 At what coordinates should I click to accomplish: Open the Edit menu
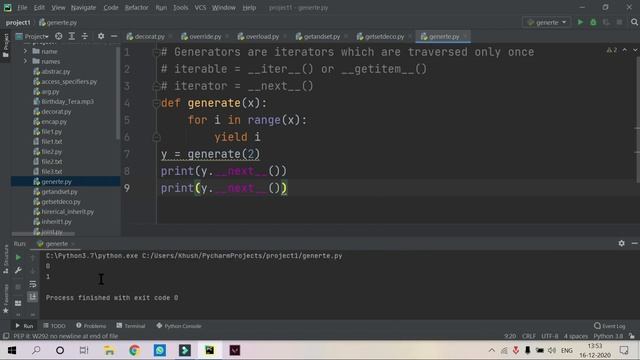39,7
